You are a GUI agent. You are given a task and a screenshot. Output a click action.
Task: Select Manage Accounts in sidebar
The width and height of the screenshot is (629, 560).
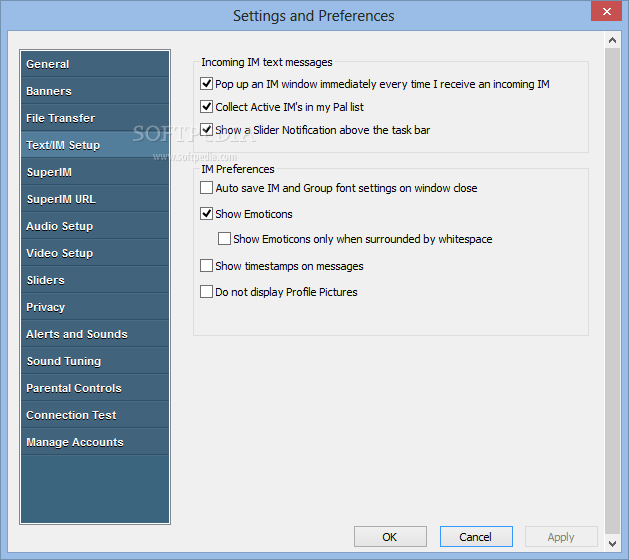point(75,442)
